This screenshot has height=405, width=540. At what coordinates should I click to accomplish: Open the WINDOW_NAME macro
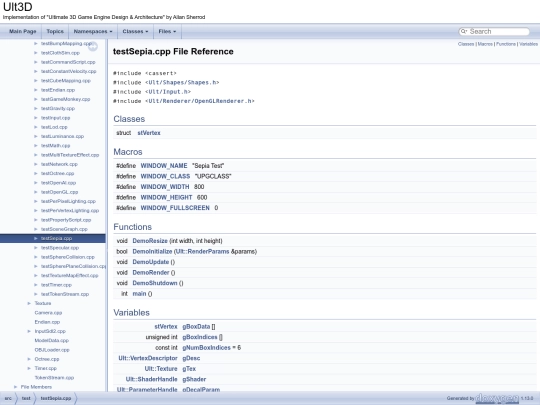[164, 166]
